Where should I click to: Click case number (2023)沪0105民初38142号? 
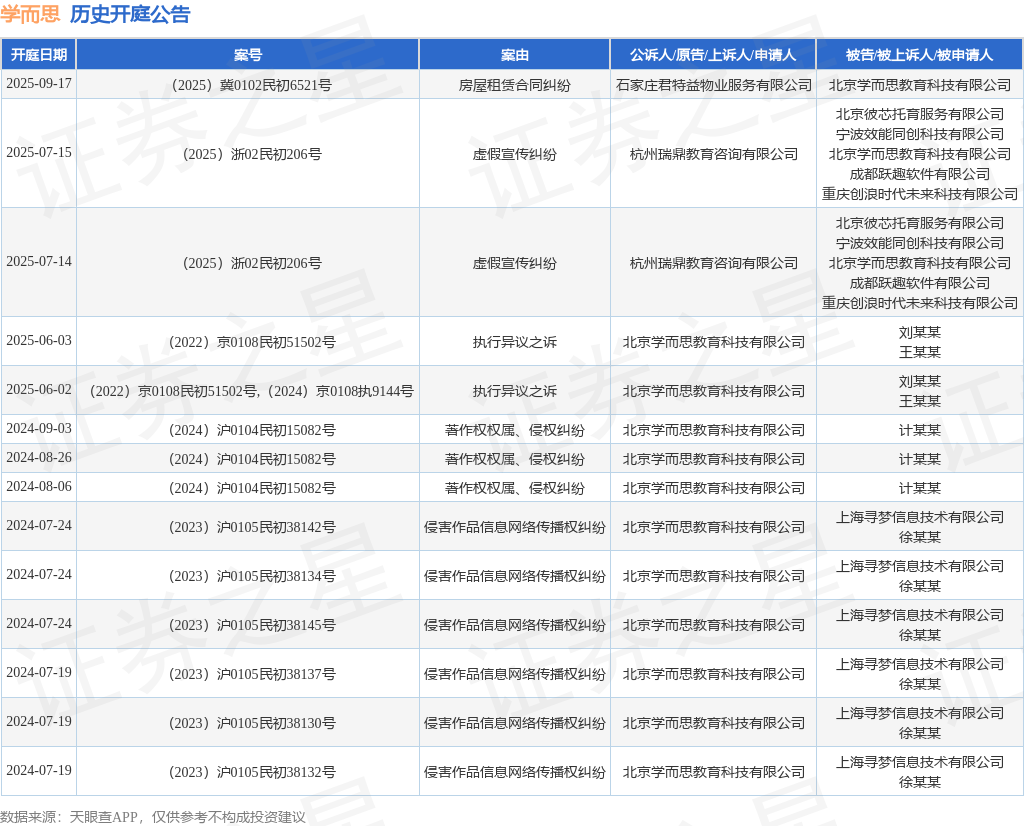tap(251, 527)
